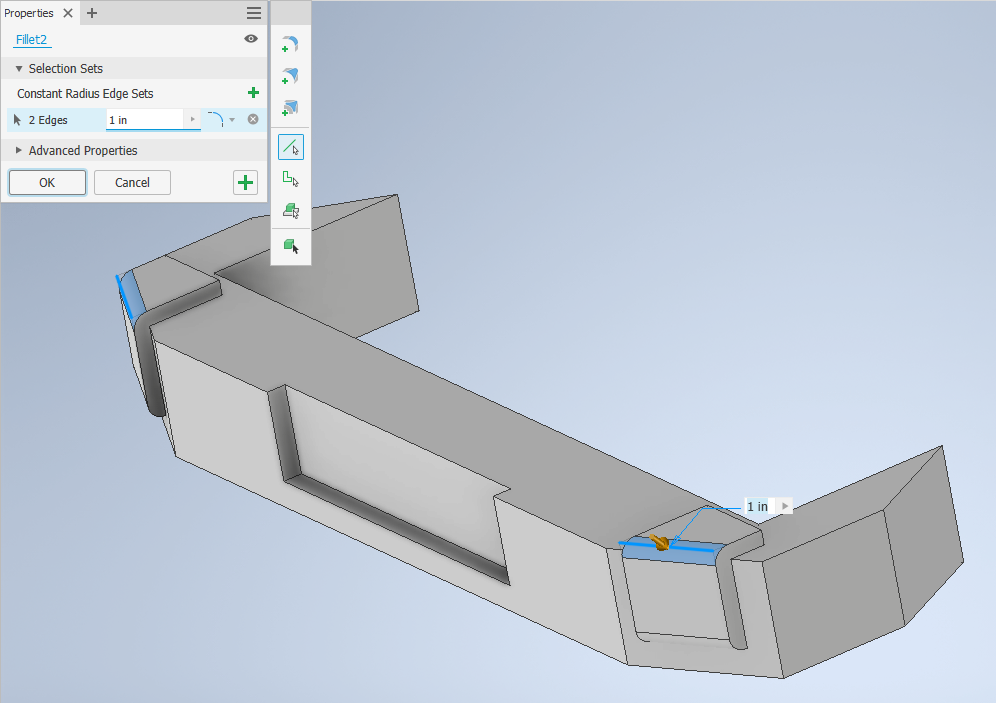
Task: Select Loop priority mode
Action: point(291,179)
